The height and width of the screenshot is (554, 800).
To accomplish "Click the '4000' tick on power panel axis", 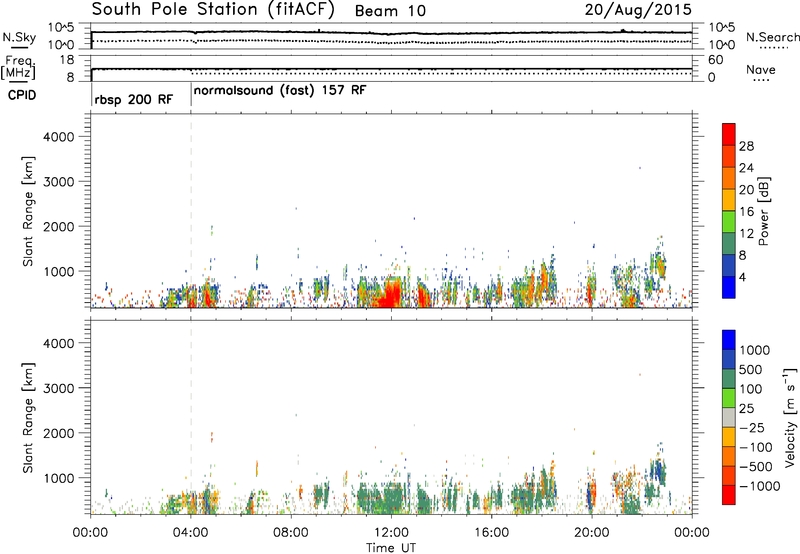I will pyautogui.click(x=58, y=137).
